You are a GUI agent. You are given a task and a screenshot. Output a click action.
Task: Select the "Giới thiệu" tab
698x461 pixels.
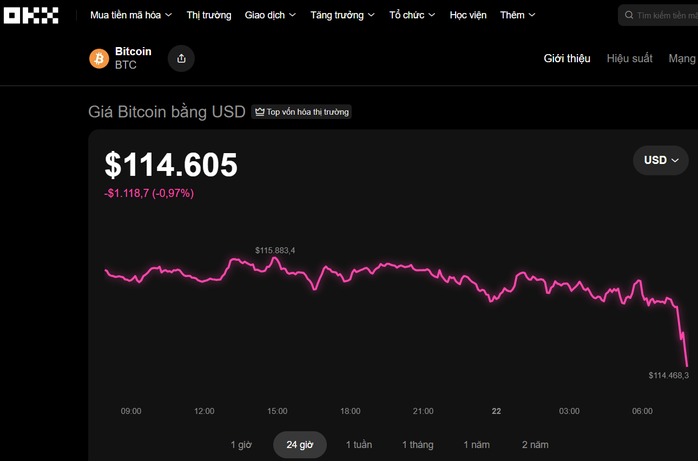567,59
